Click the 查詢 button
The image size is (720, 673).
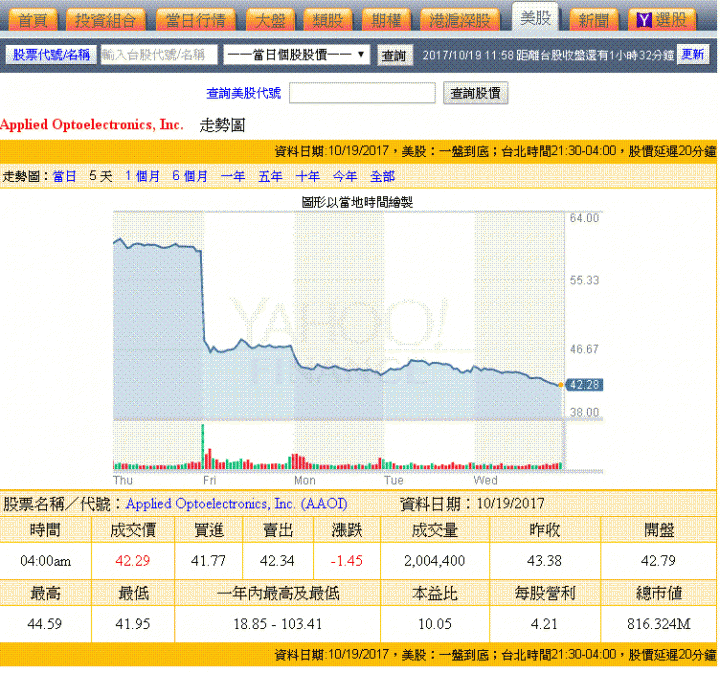tap(394, 55)
